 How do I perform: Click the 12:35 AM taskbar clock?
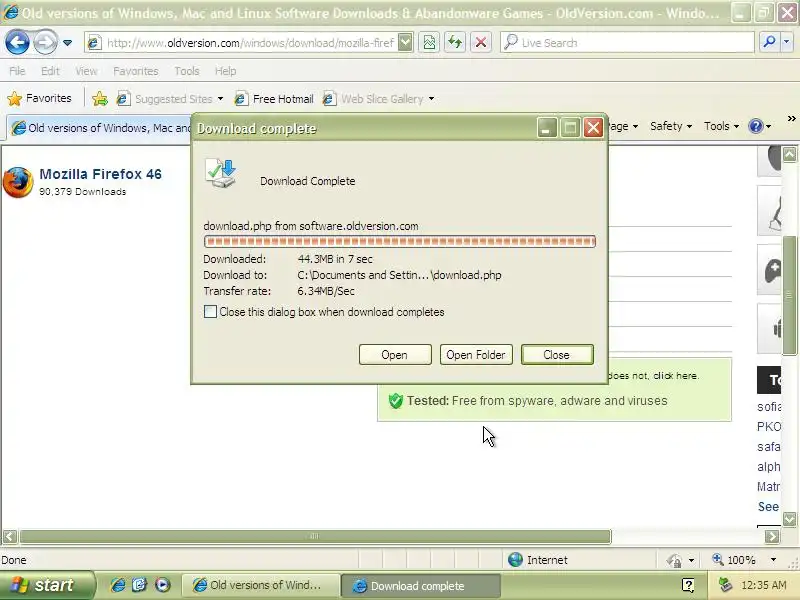(x=763, y=585)
